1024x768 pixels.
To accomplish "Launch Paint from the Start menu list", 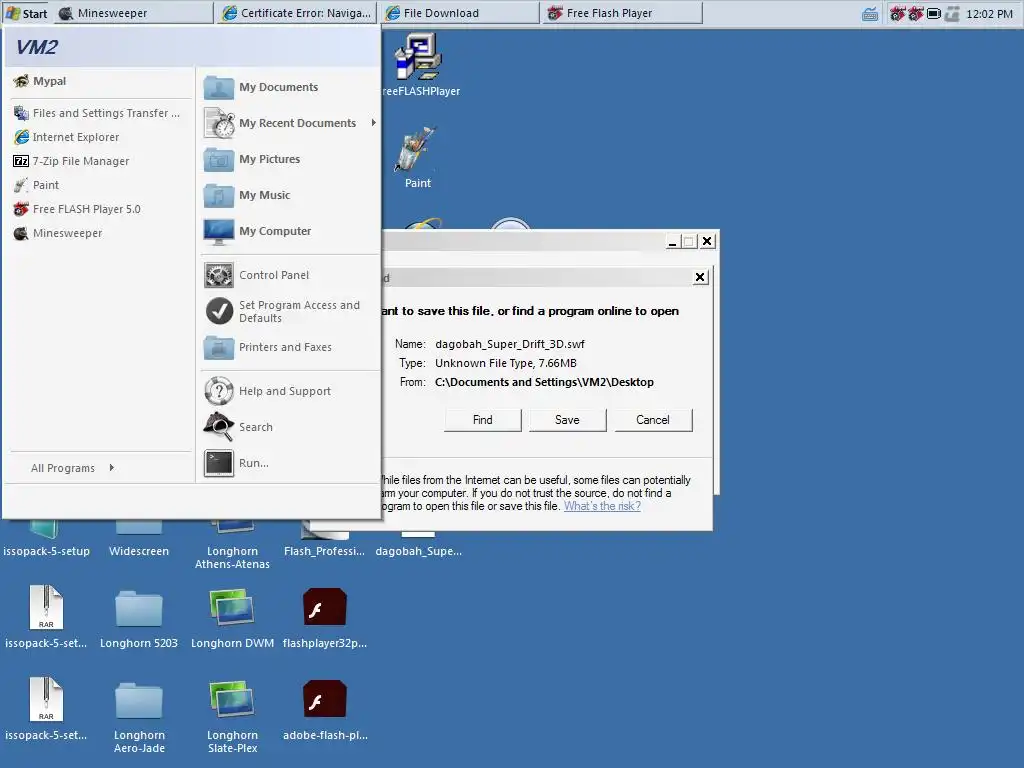I will click(x=37, y=185).
